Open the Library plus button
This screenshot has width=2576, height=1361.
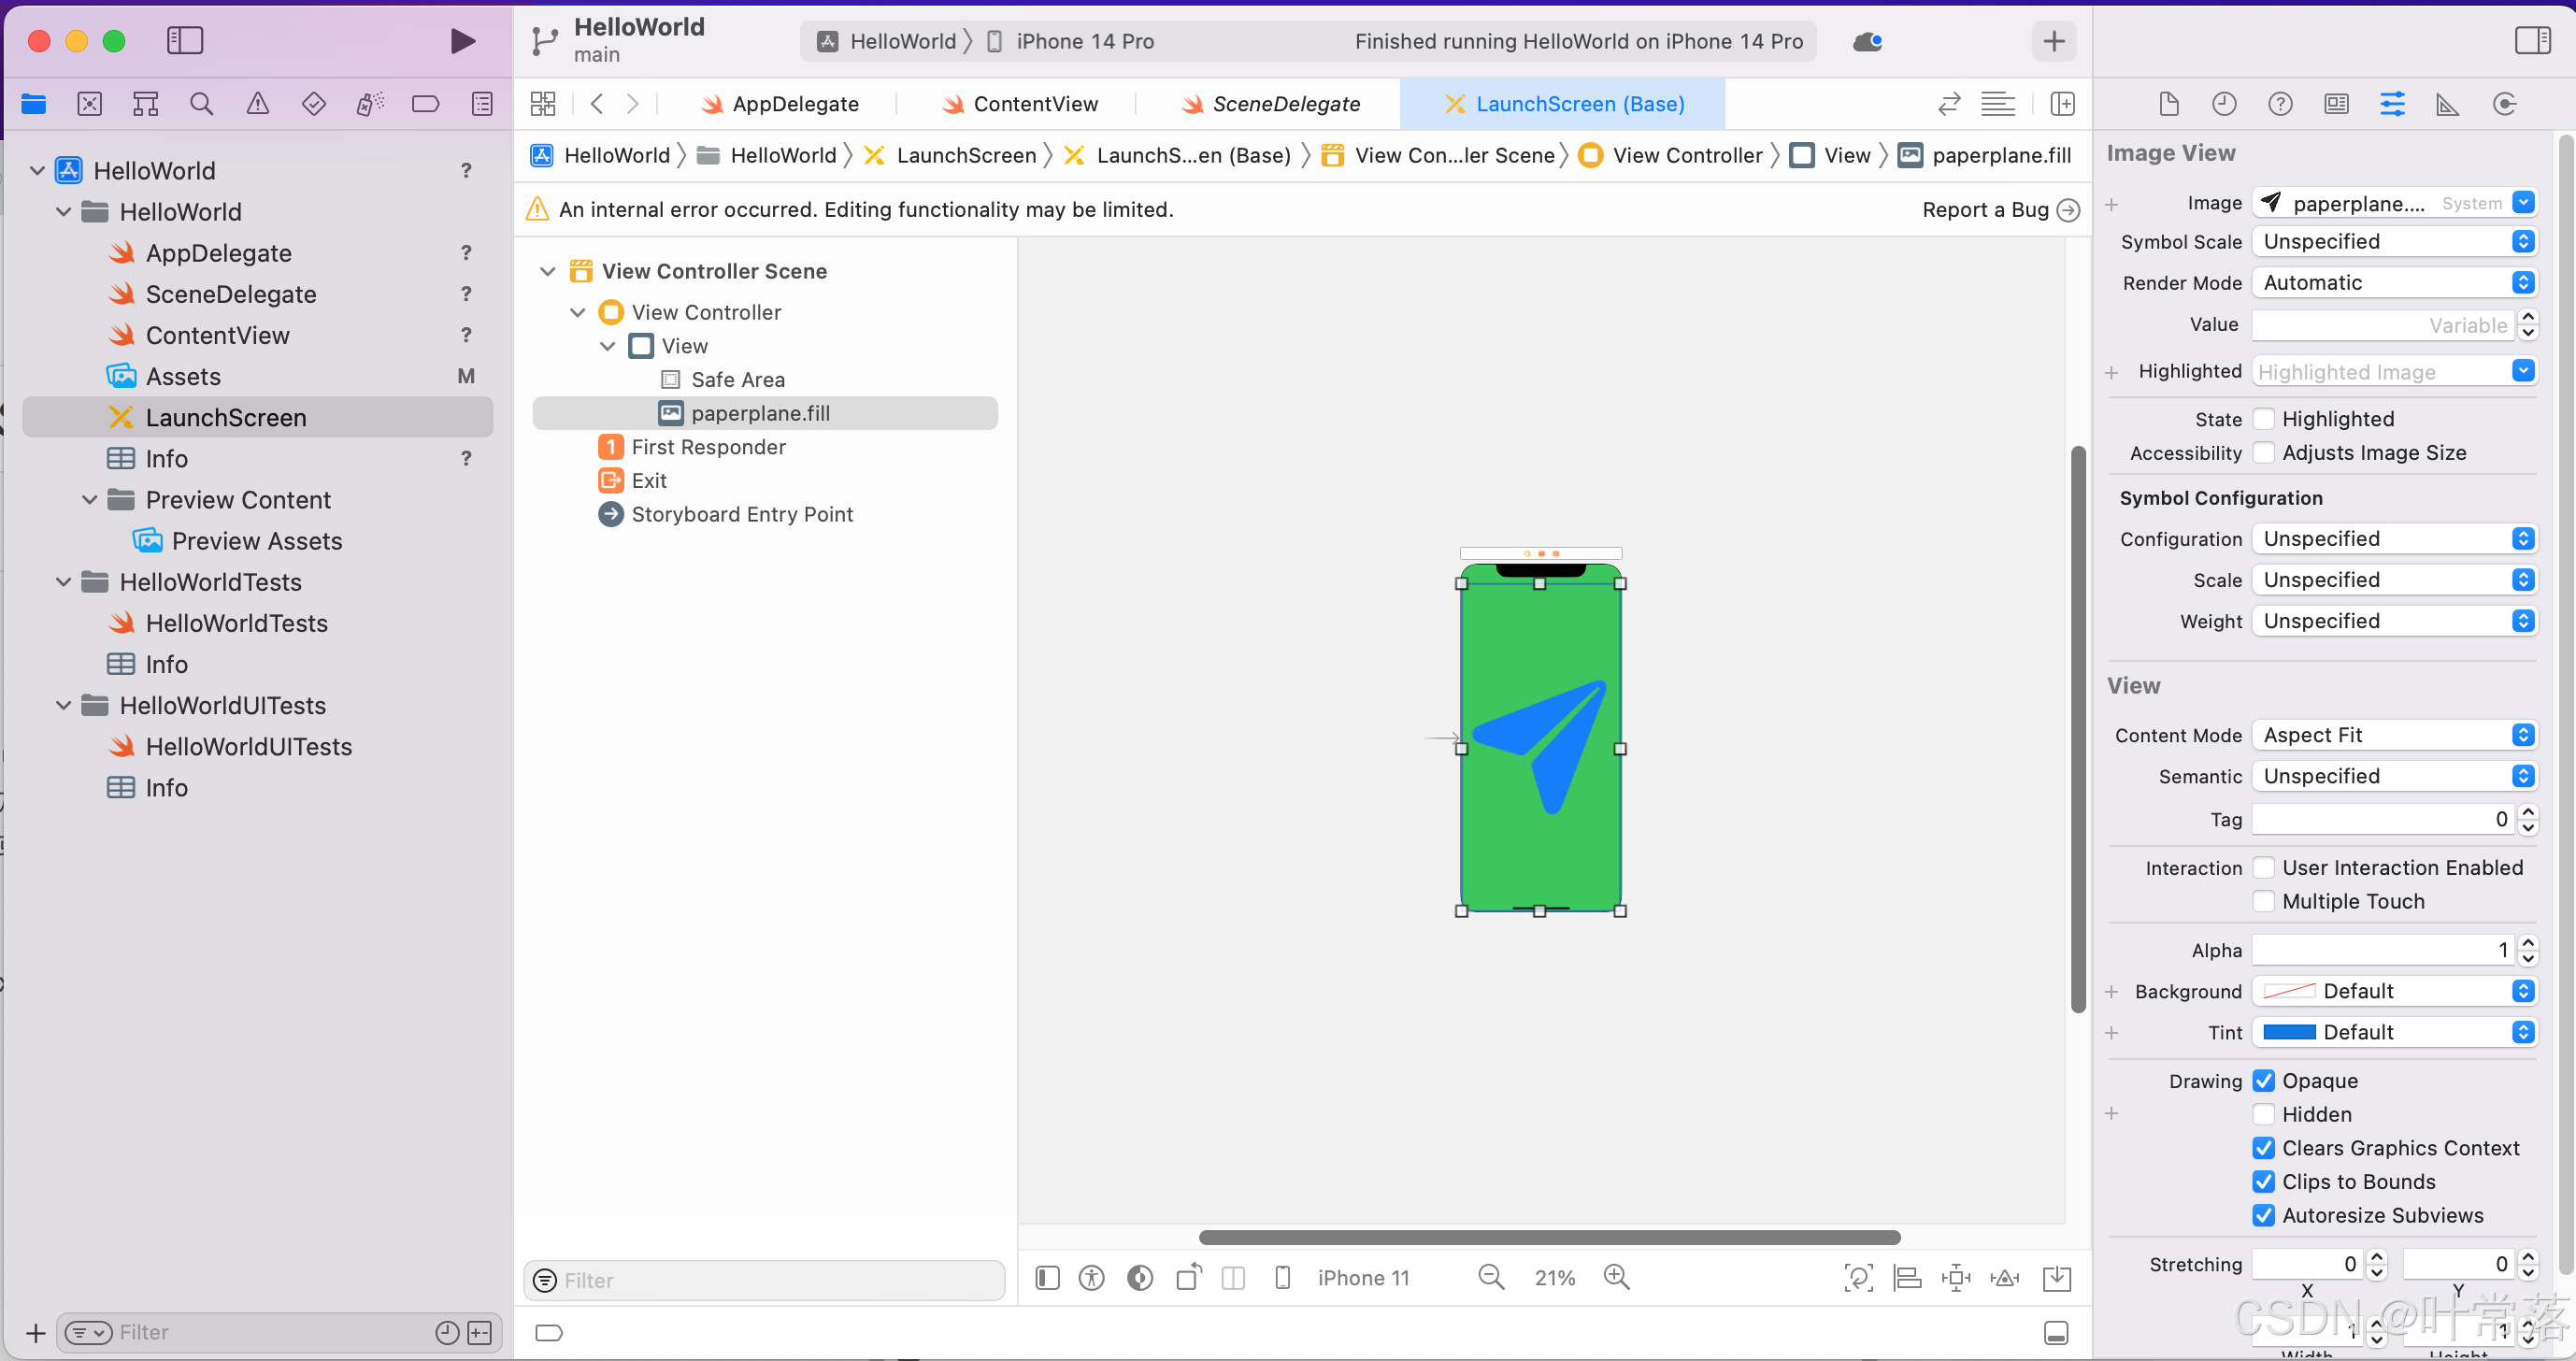point(2054,41)
